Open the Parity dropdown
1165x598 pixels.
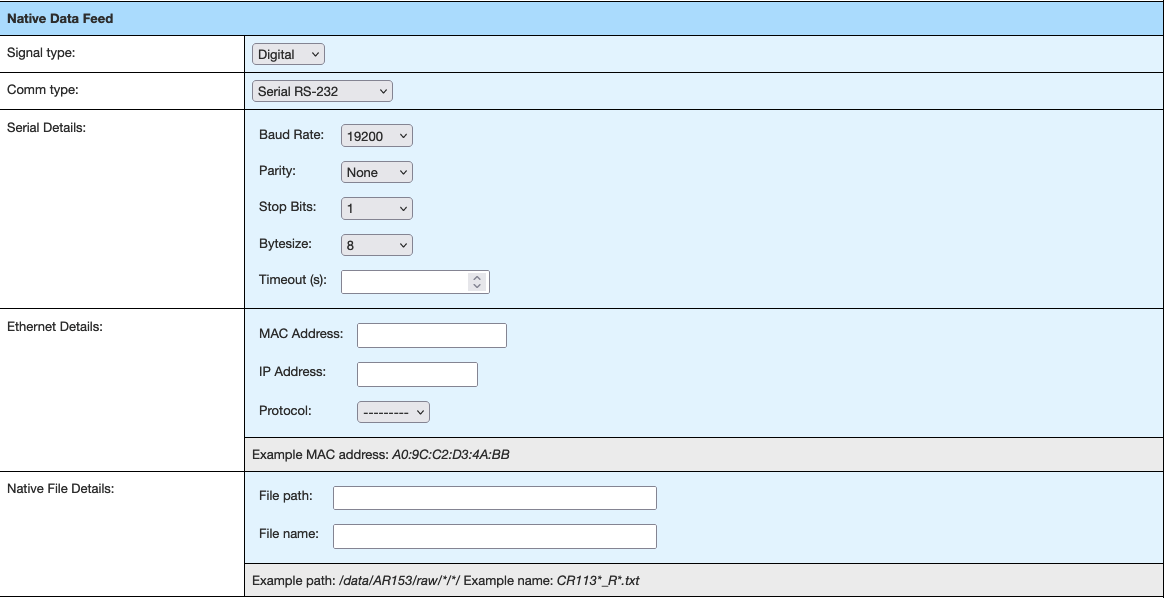click(376, 171)
